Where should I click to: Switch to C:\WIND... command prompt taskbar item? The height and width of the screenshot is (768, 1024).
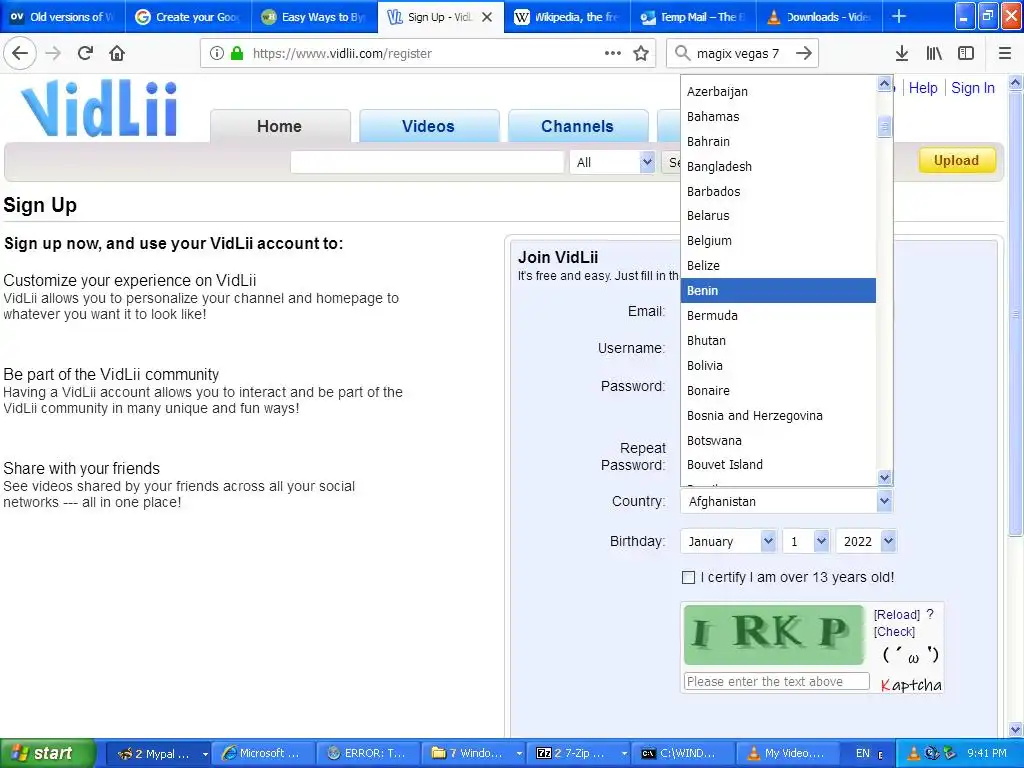coord(683,753)
